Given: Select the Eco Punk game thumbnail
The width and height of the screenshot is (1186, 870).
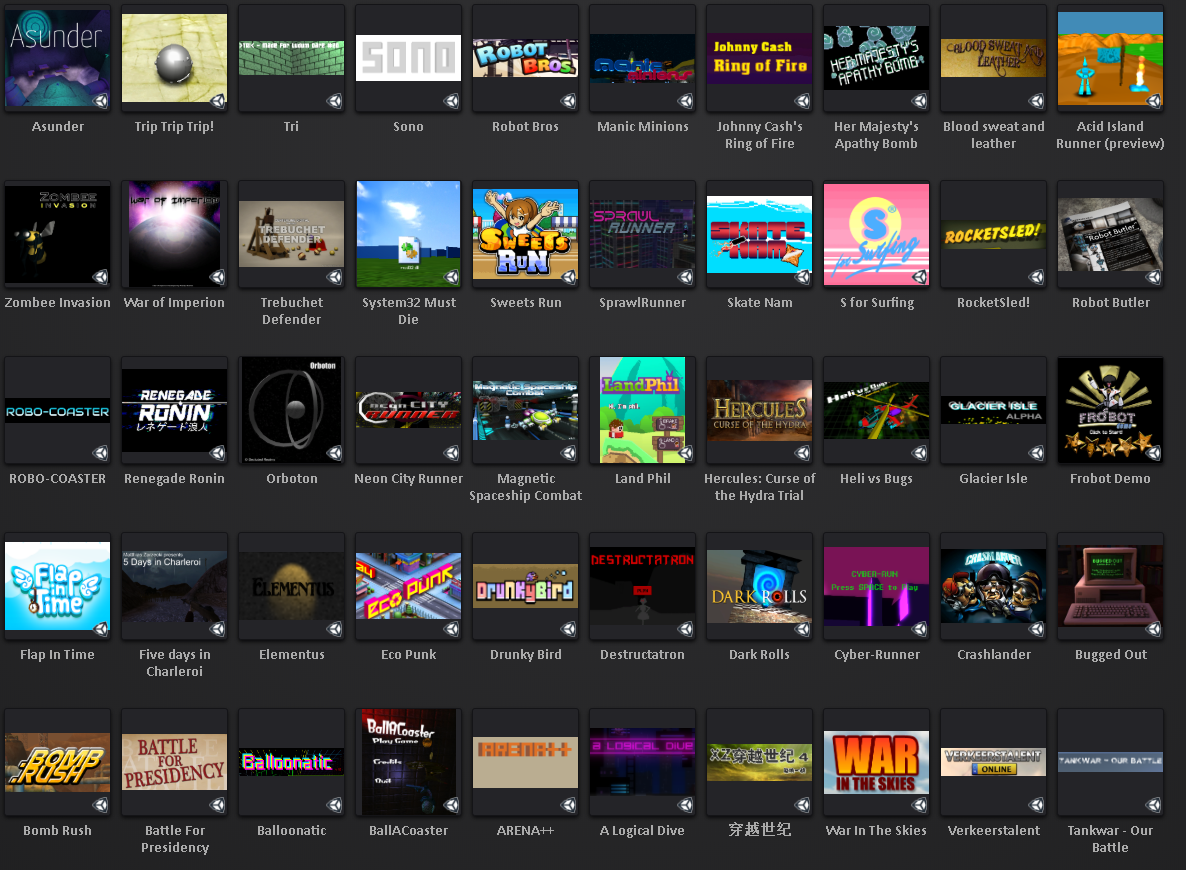Looking at the screenshot, I should click(408, 586).
